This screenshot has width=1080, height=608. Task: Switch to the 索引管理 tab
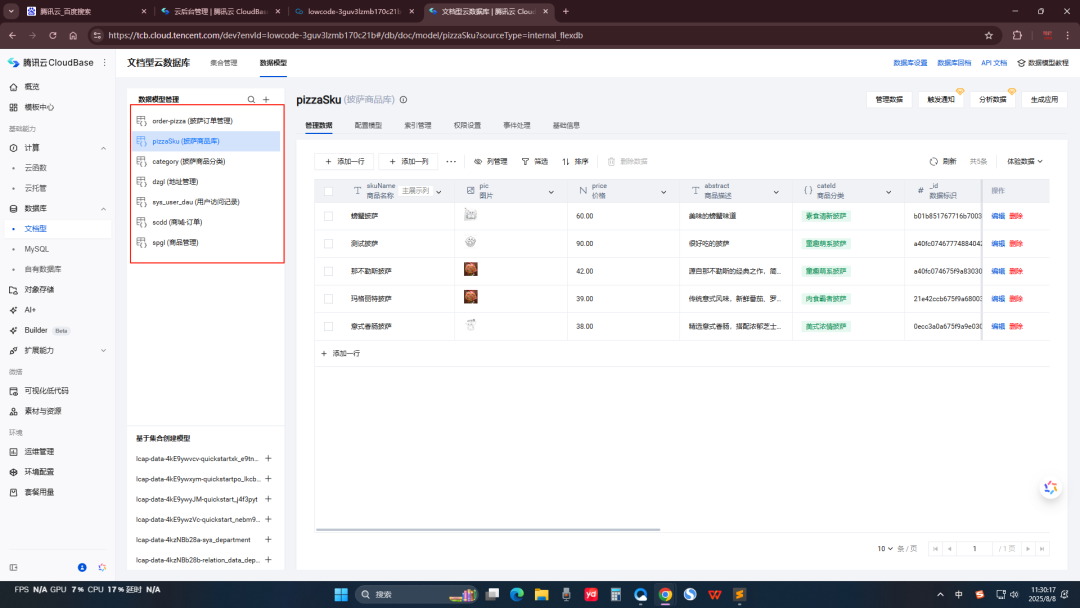click(417, 125)
